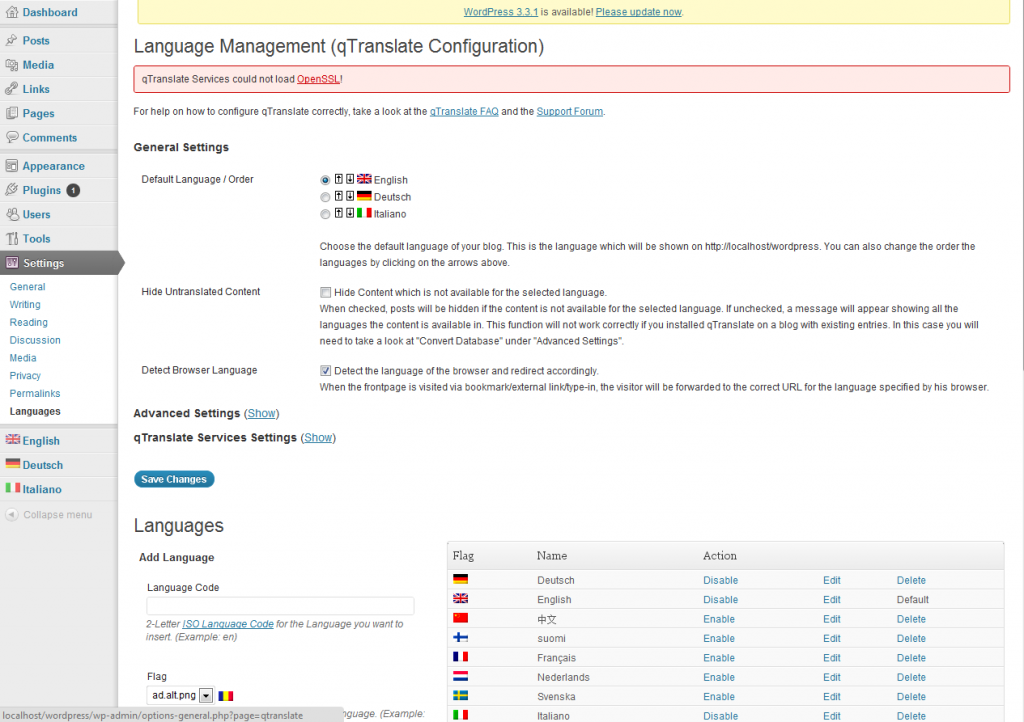Open the Tools menu in sidebar
Screen dimensions: 1024x722
click(x=37, y=239)
